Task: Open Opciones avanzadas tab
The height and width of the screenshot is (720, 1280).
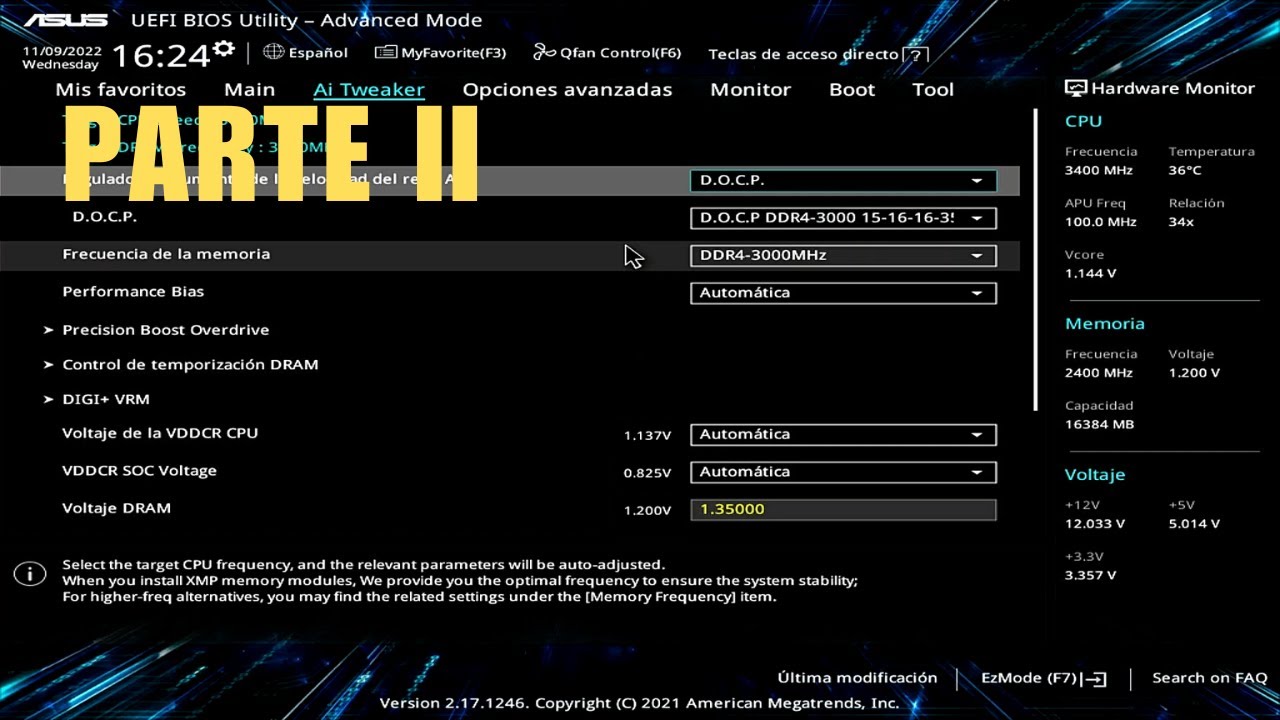Action: pos(567,89)
